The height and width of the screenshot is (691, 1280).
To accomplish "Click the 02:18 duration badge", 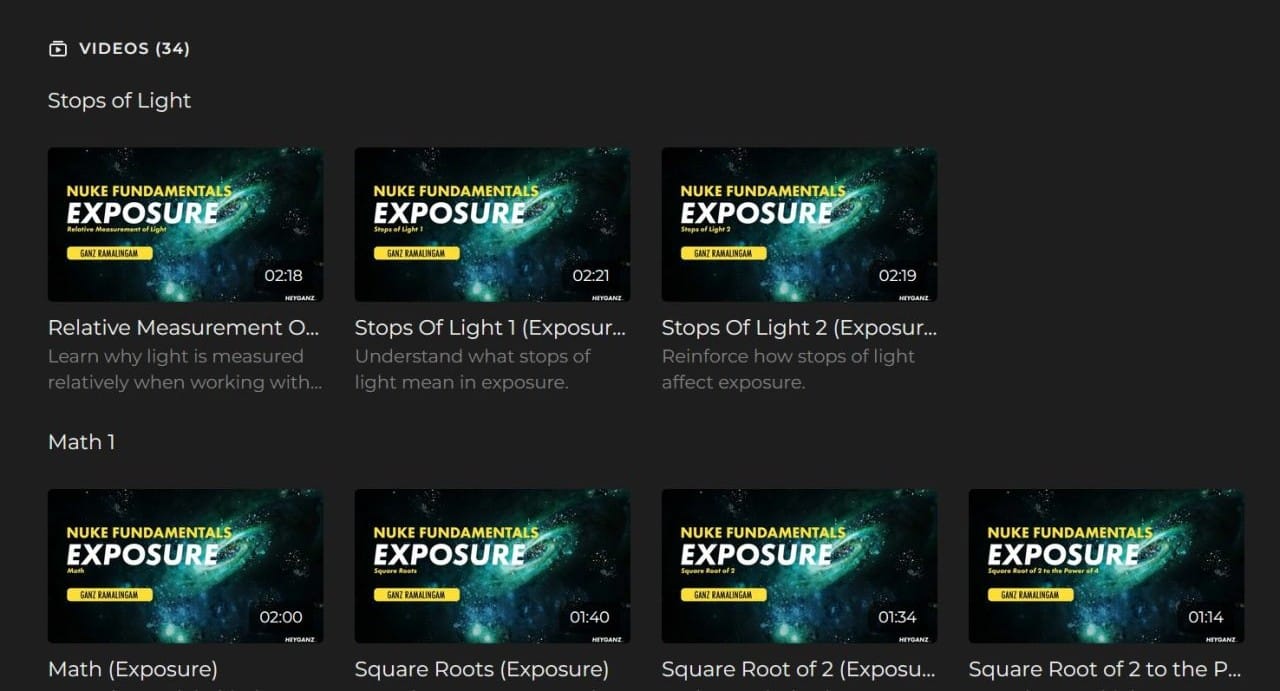I will click(x=283, y=275).
